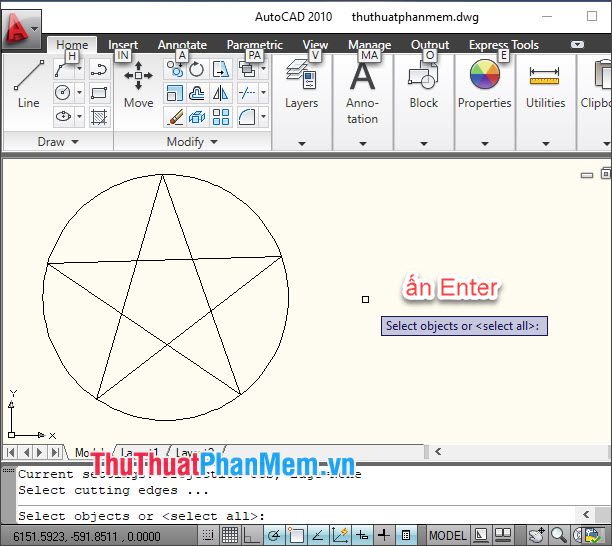Open Quick View Drawings in status bar
Viewport: 612px width, 546px height.
click(x=503, y=535)
